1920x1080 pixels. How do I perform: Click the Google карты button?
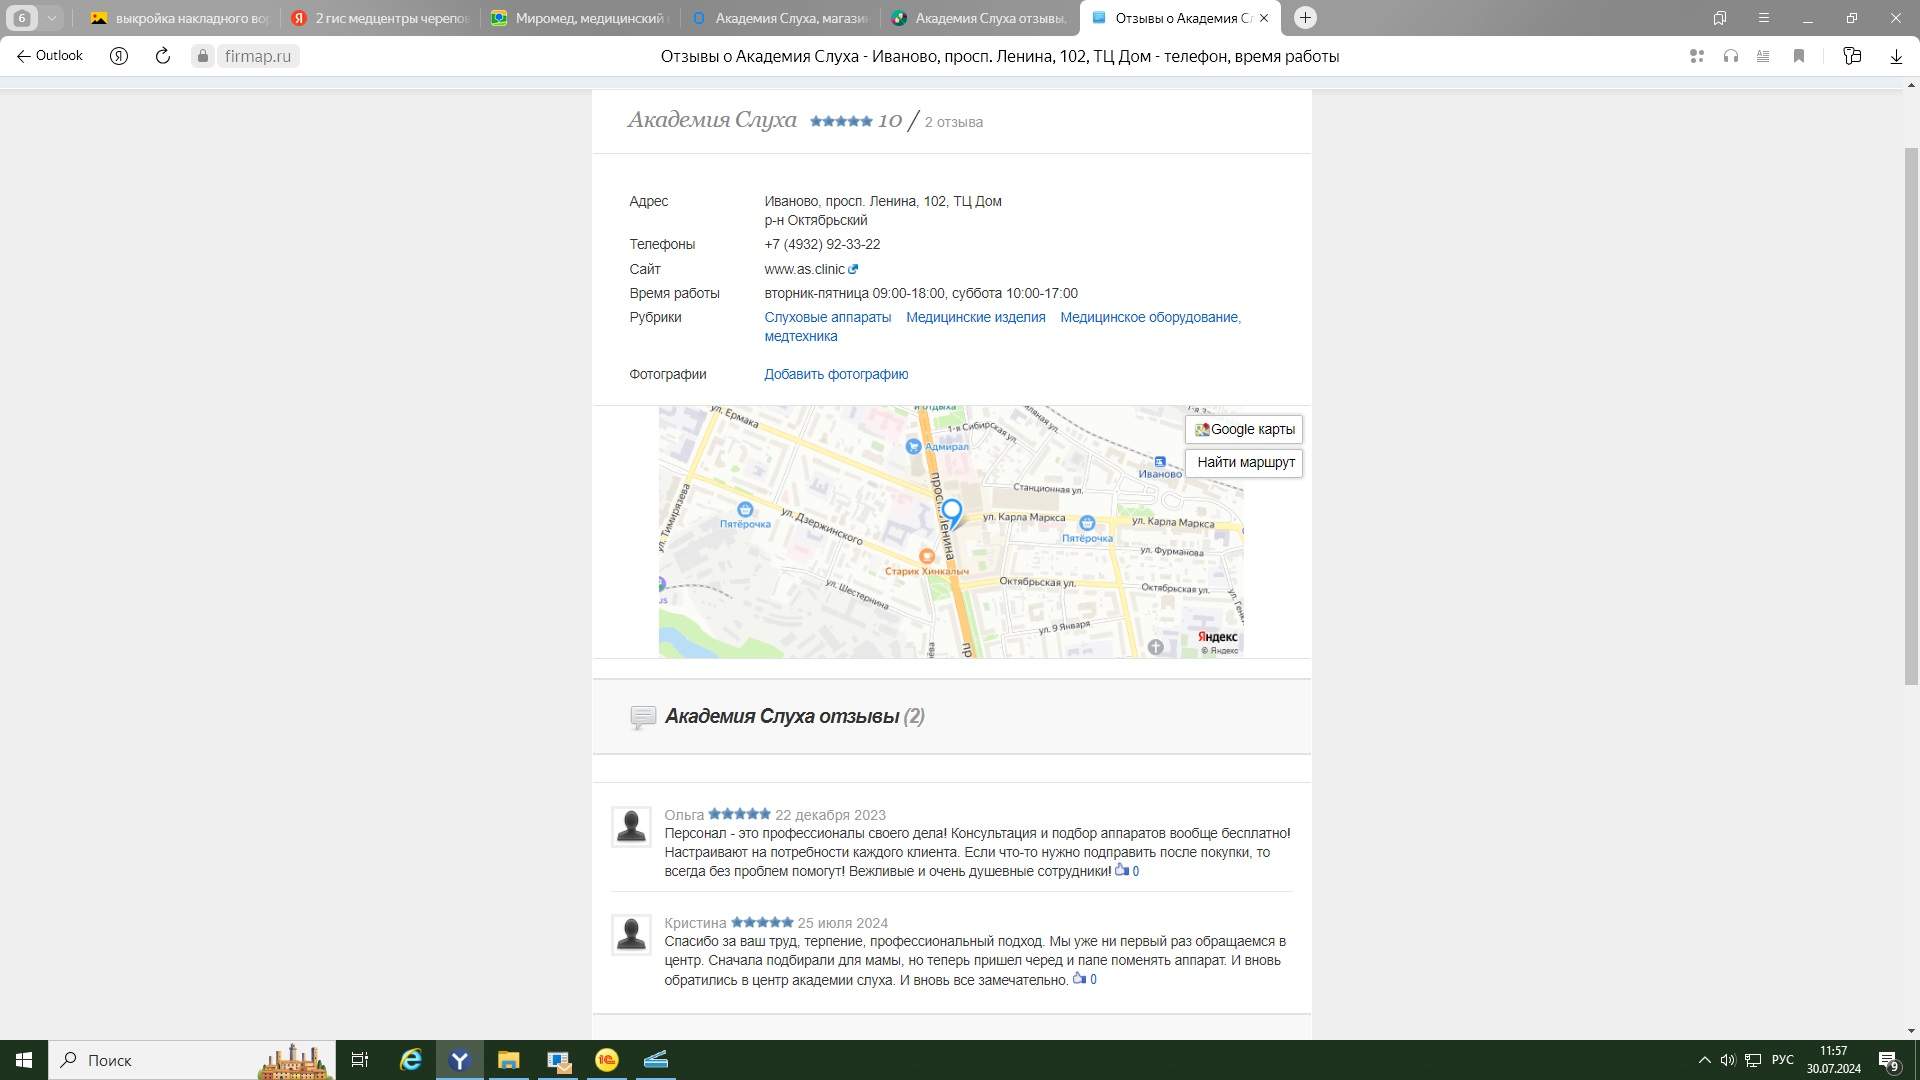1244,429
